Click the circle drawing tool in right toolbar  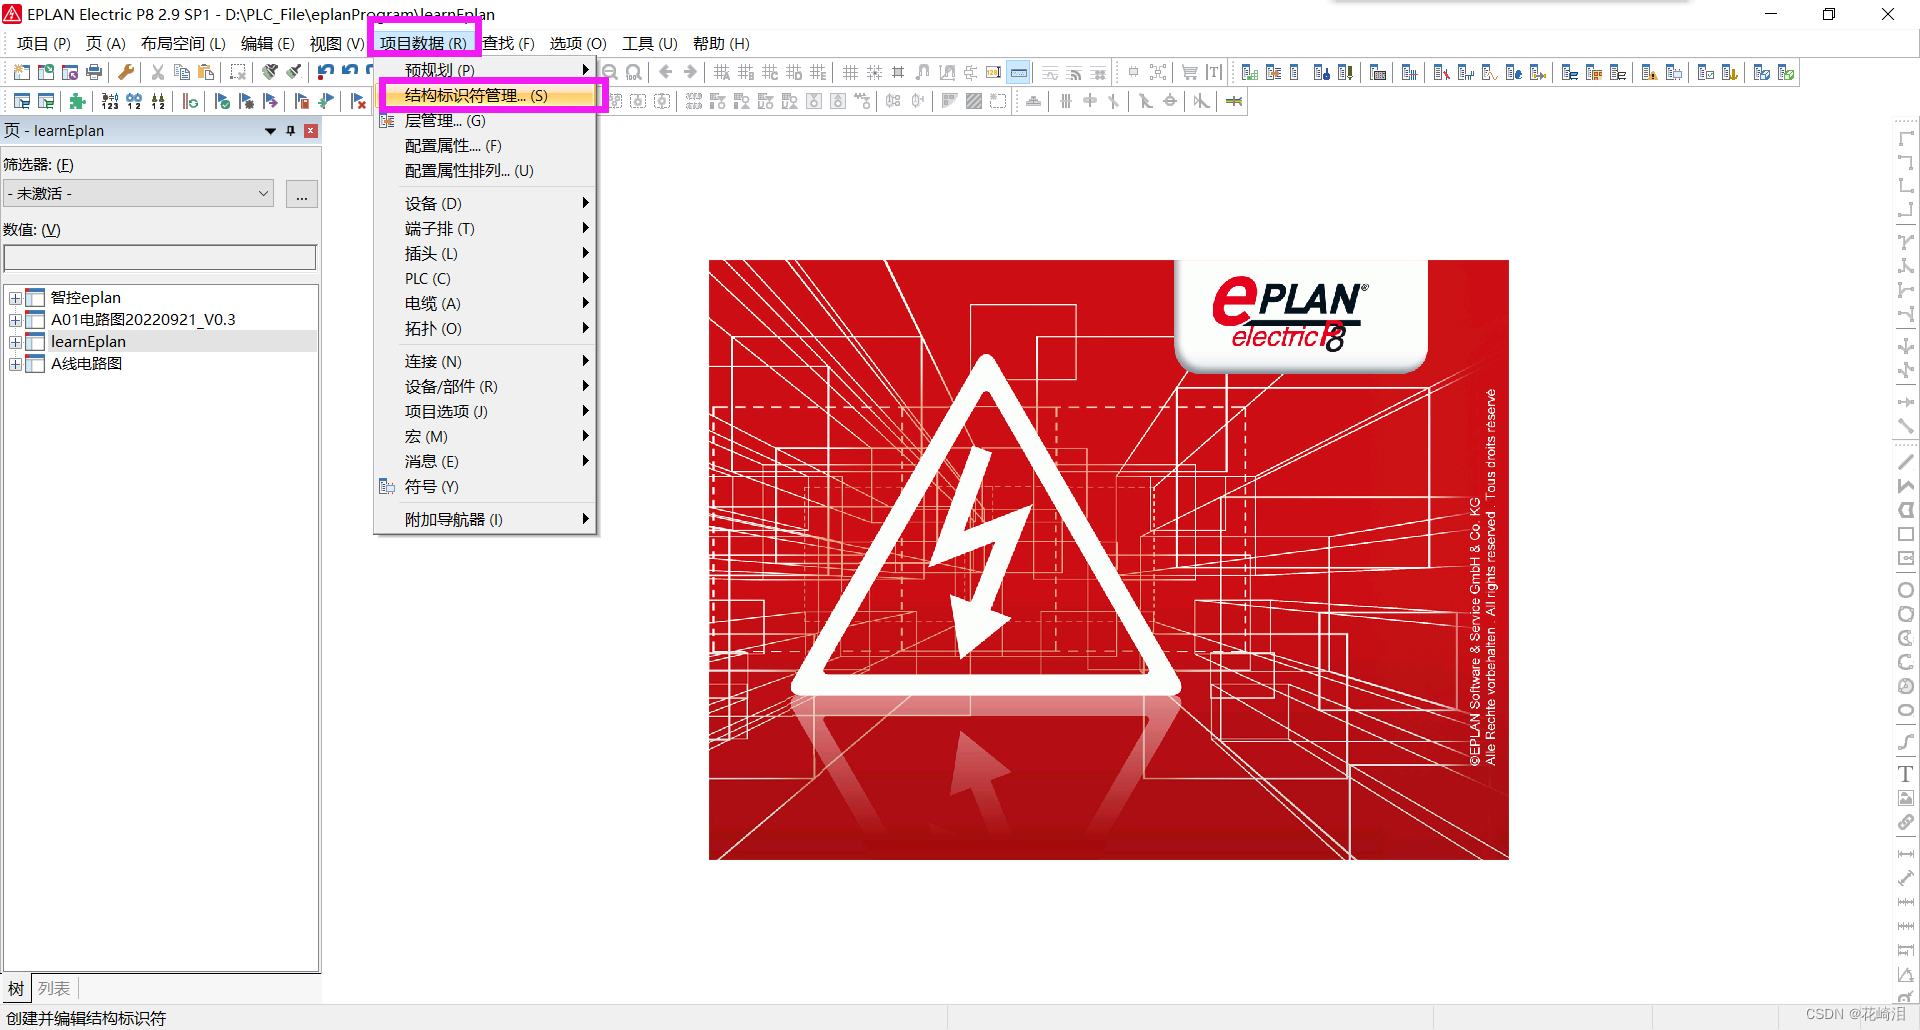1906,590
